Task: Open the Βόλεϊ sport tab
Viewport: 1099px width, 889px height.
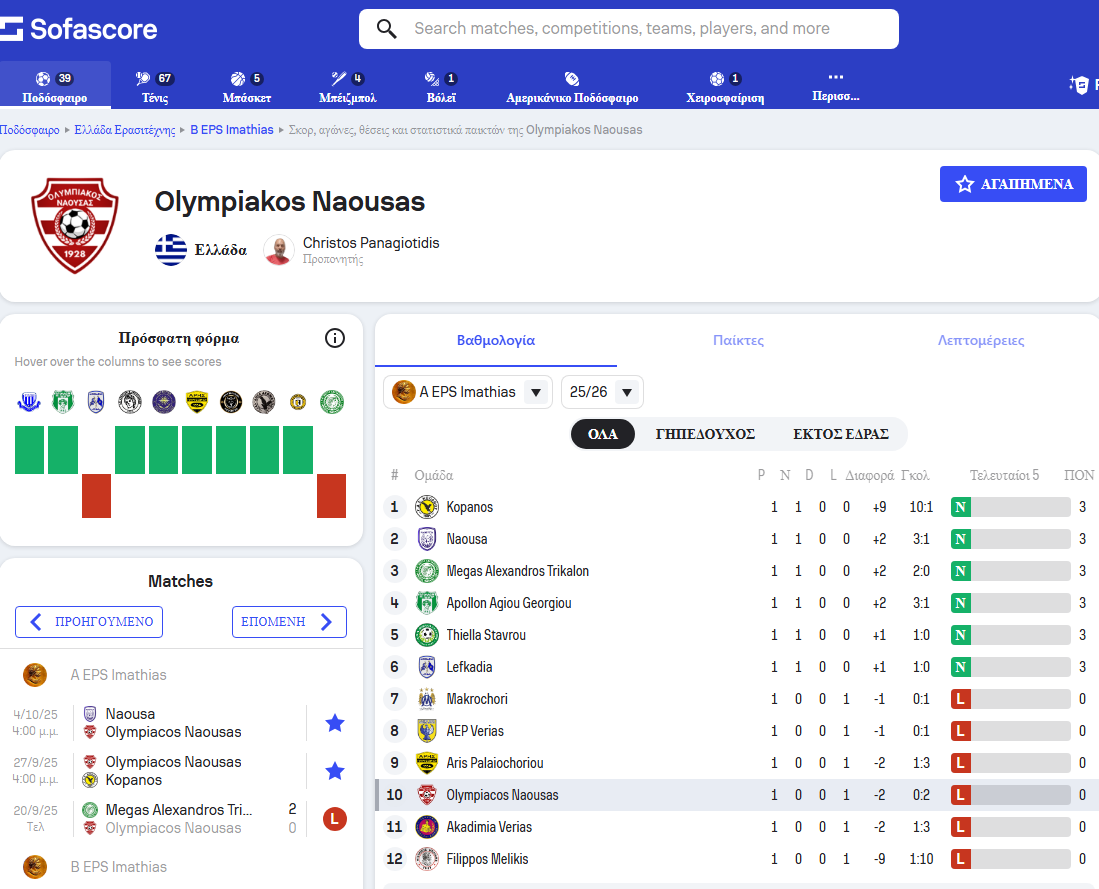Action: 442,86
